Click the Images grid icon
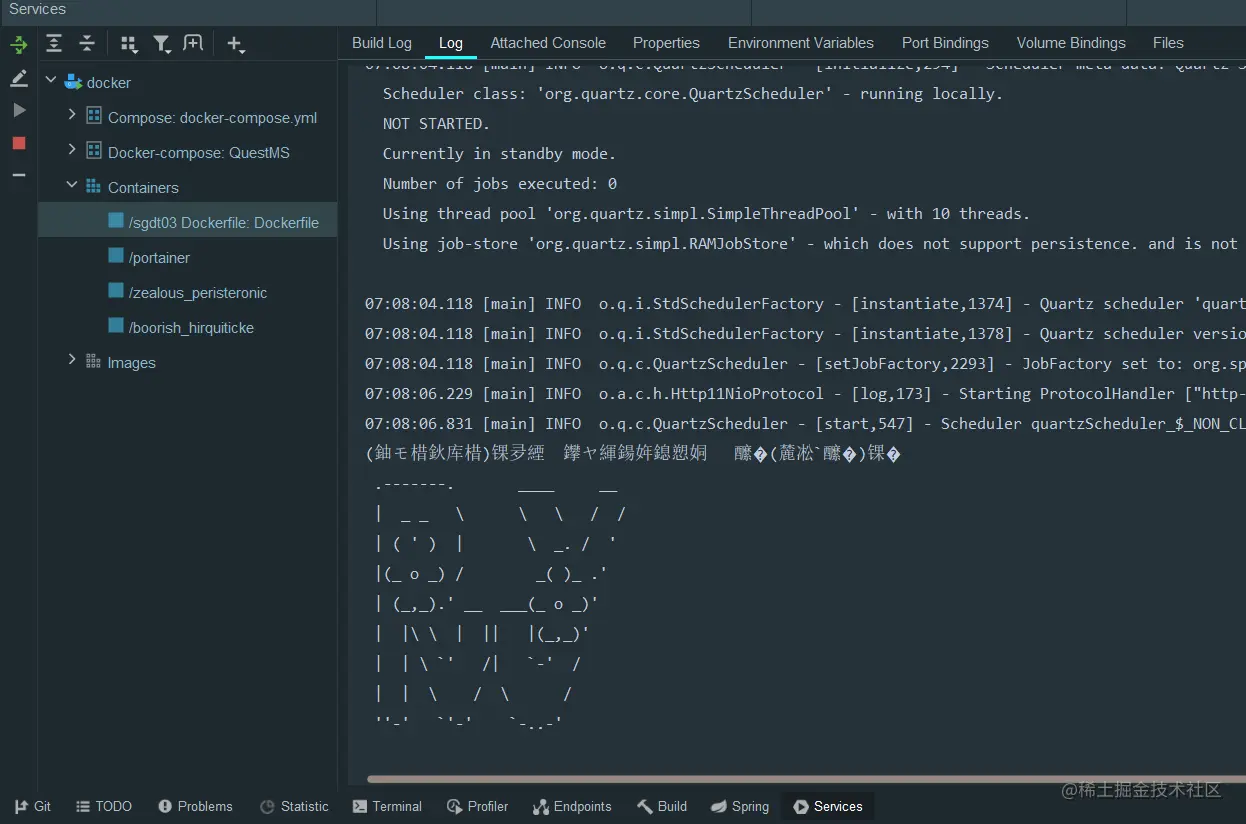Viewport: 1246px width, 824px height. click(x=93, y=362)
